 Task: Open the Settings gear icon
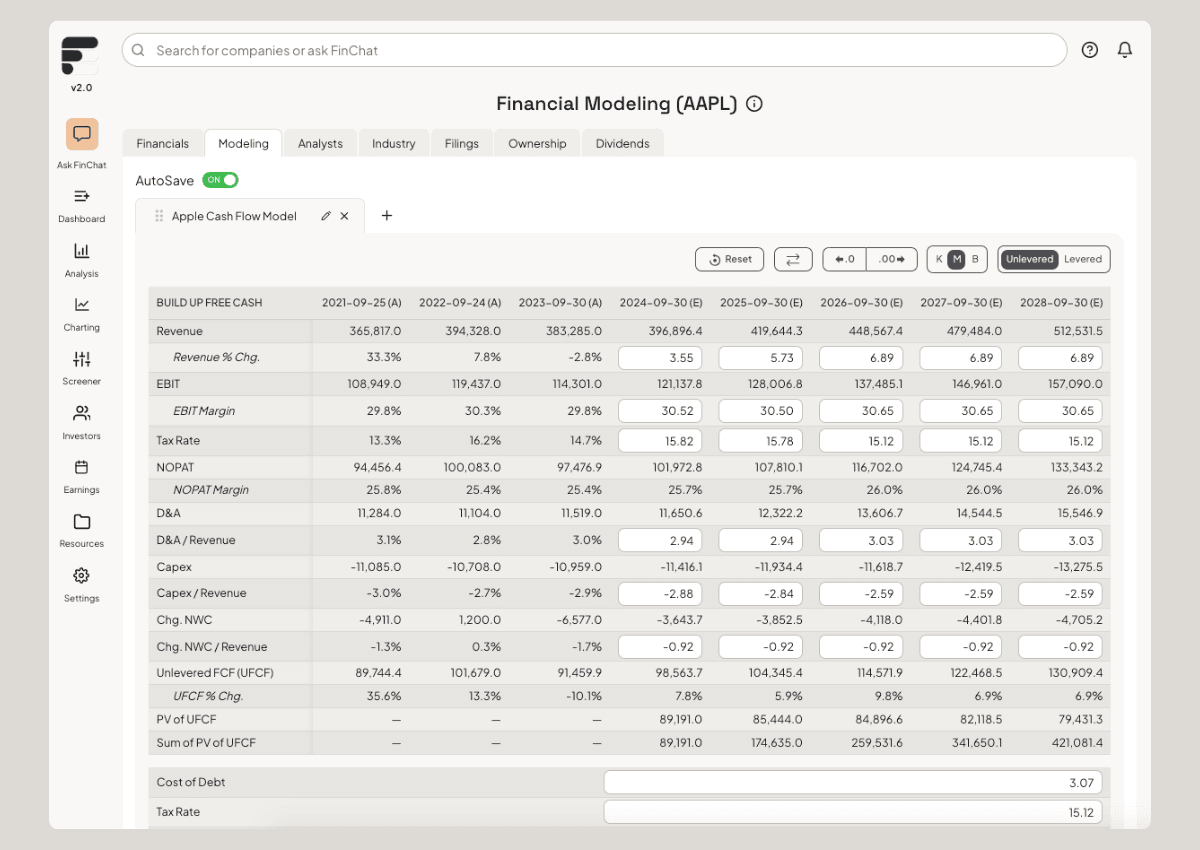coord(82,575)
